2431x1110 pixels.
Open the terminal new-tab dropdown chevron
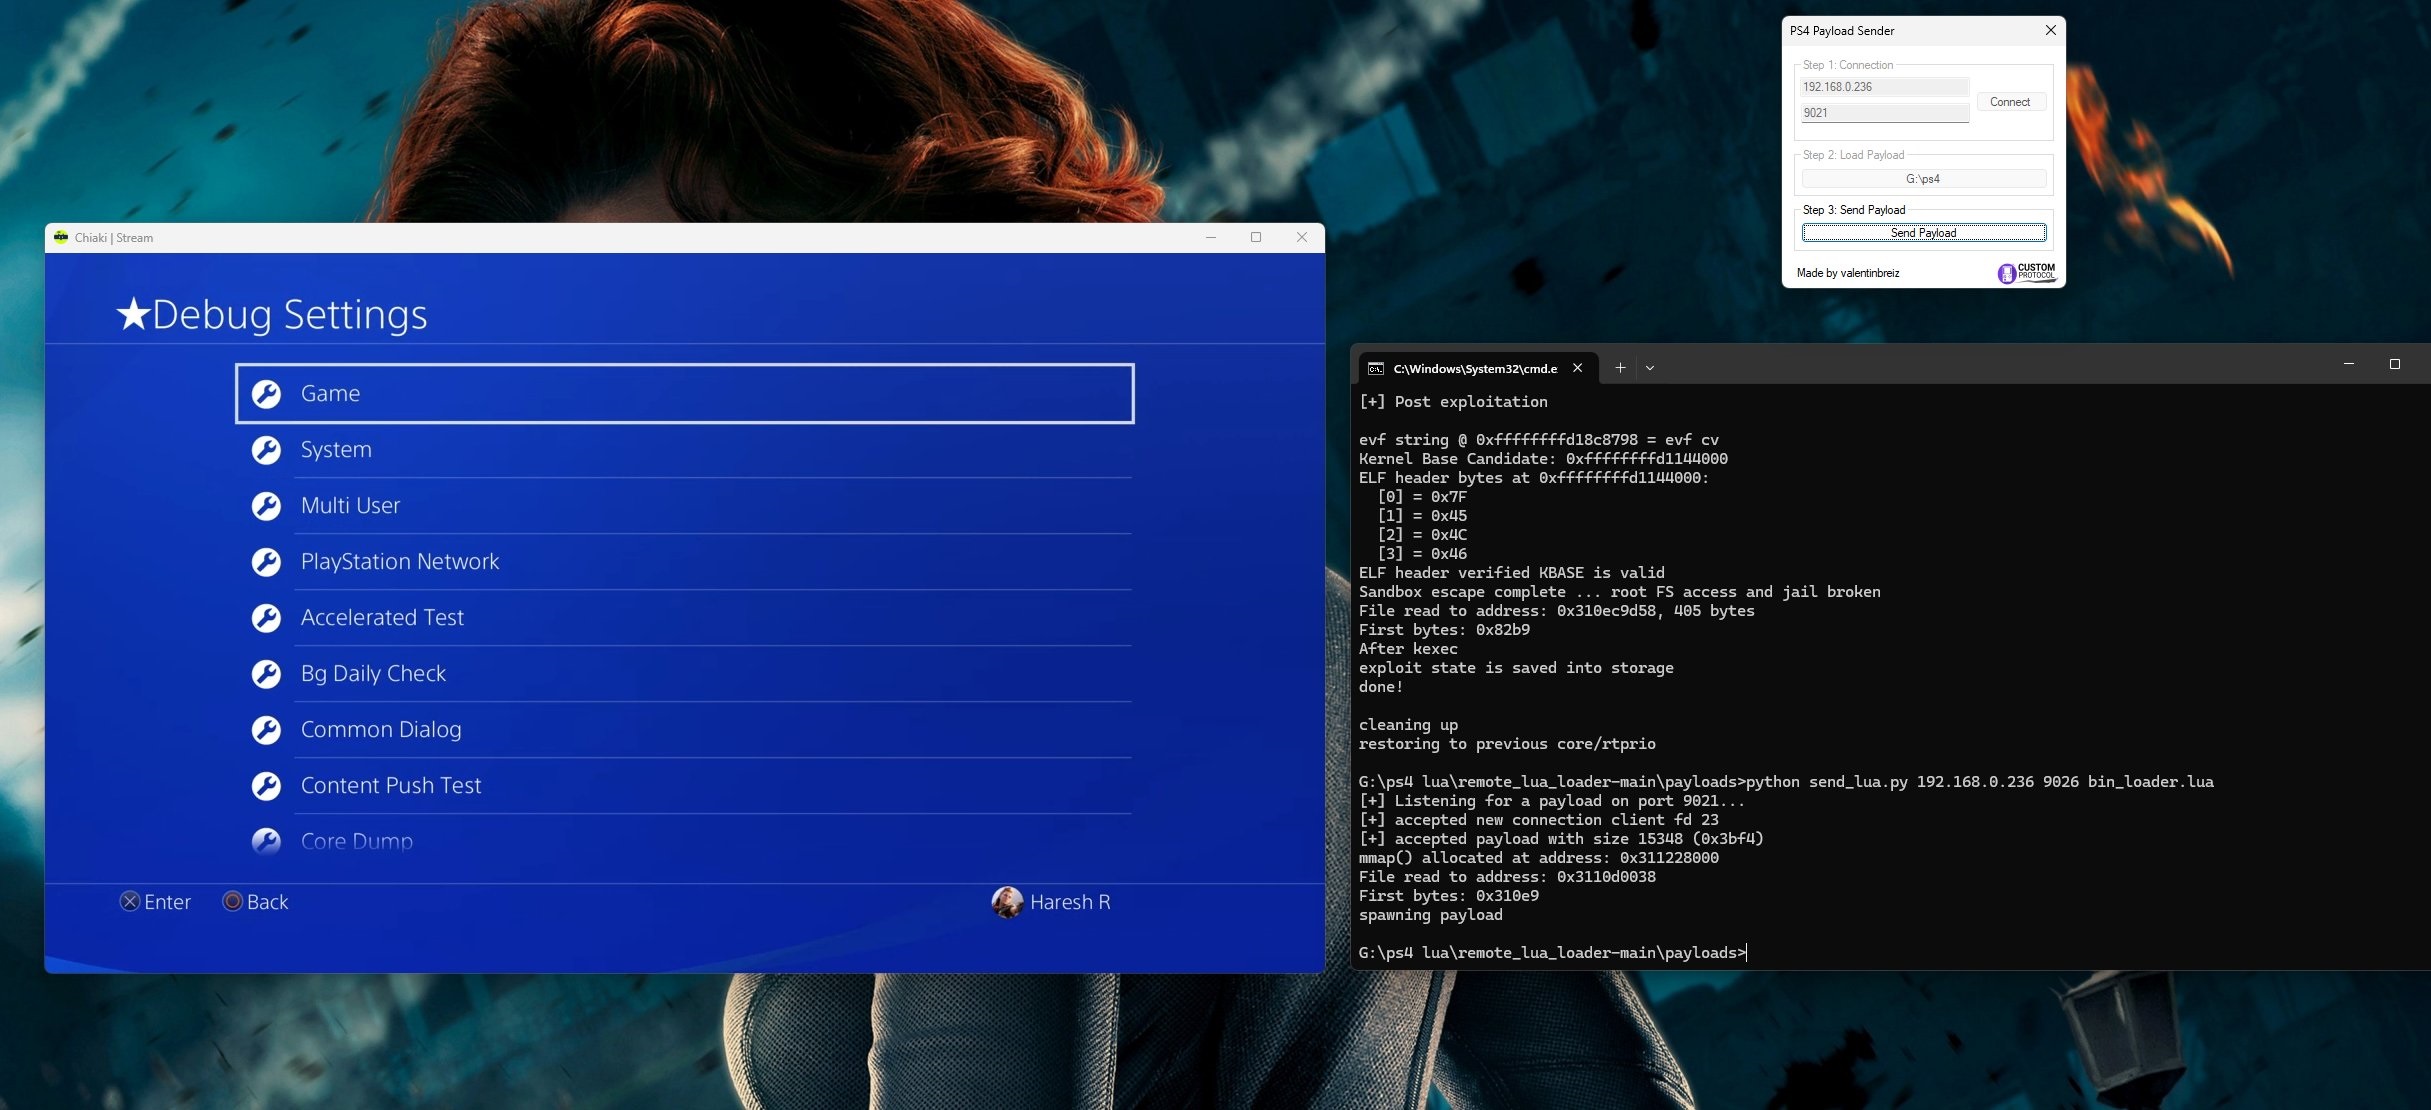click(1650, 368)
